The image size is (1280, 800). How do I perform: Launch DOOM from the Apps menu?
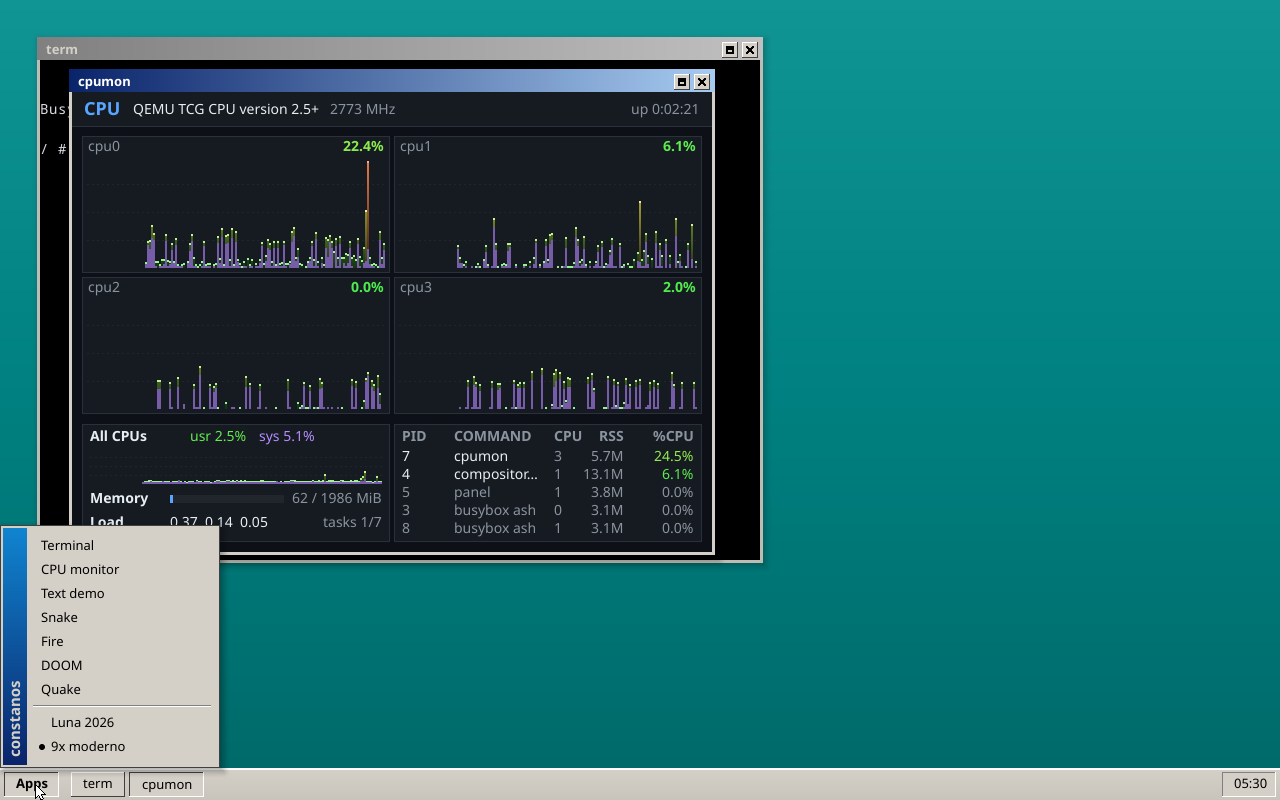(122, 665)
